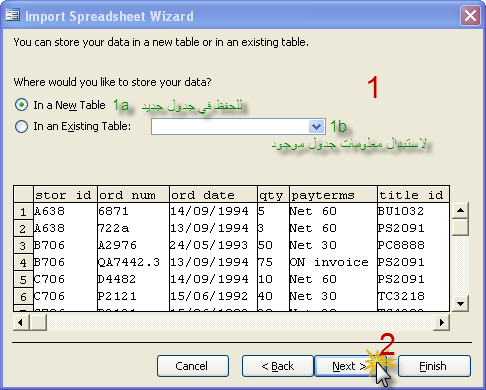The height and width of the screenshot is (390, 486).
Task: Click the preview vertical scrollbar up arrow
Action: [x=460, y=210]
